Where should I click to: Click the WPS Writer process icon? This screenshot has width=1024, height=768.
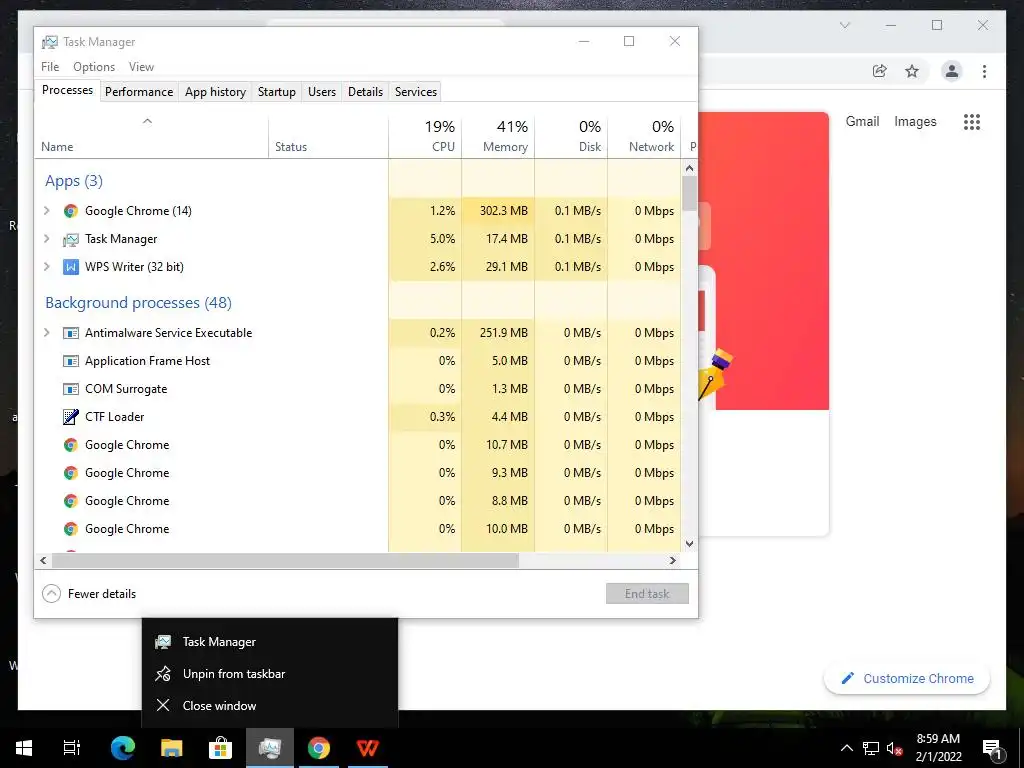click(x=71, y=267)
